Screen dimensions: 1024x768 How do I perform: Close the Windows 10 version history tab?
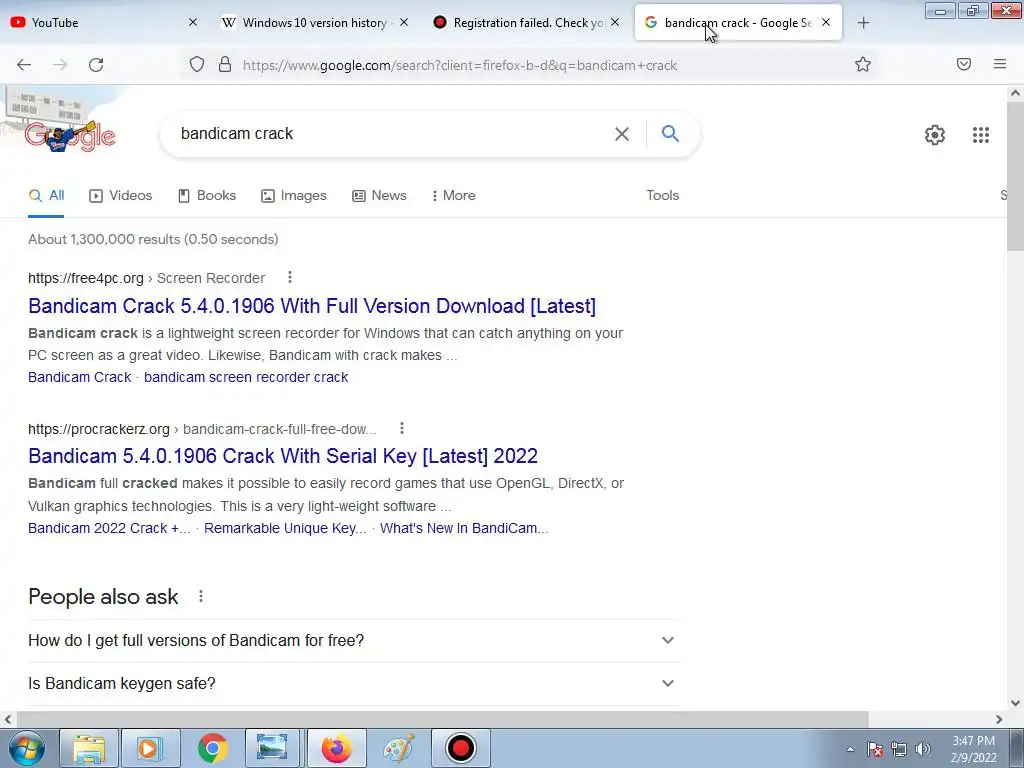[x=404, y=22]
